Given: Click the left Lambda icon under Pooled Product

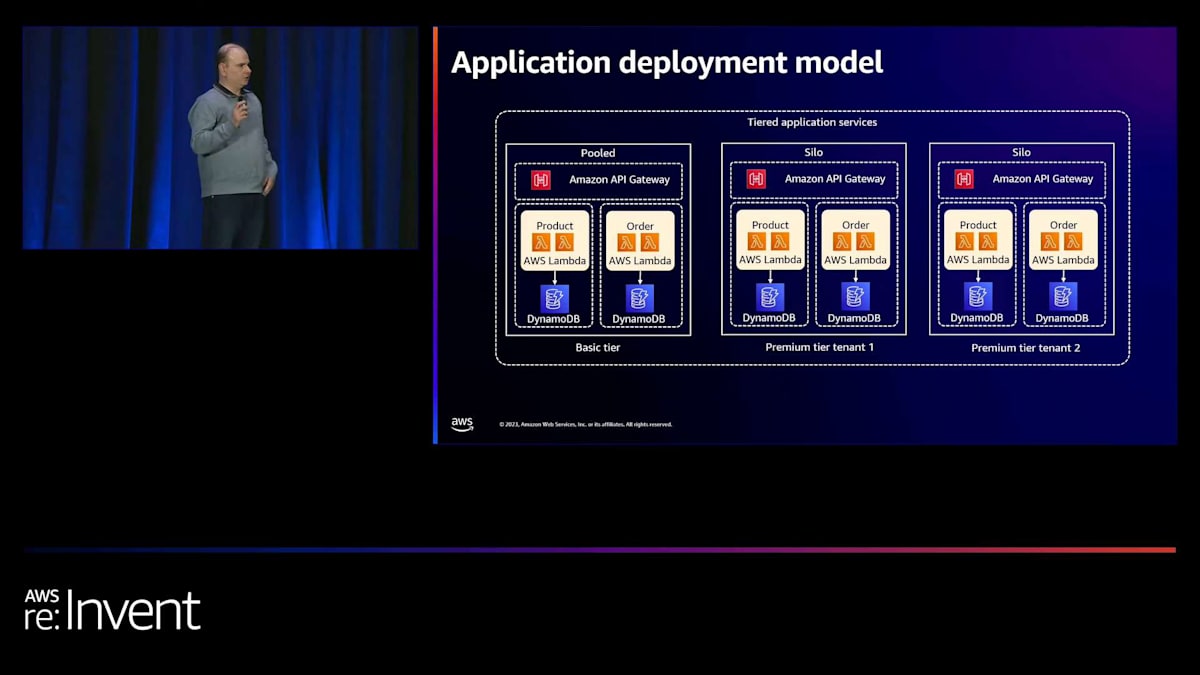Looking at the screenshot, I should pos(542,243).
